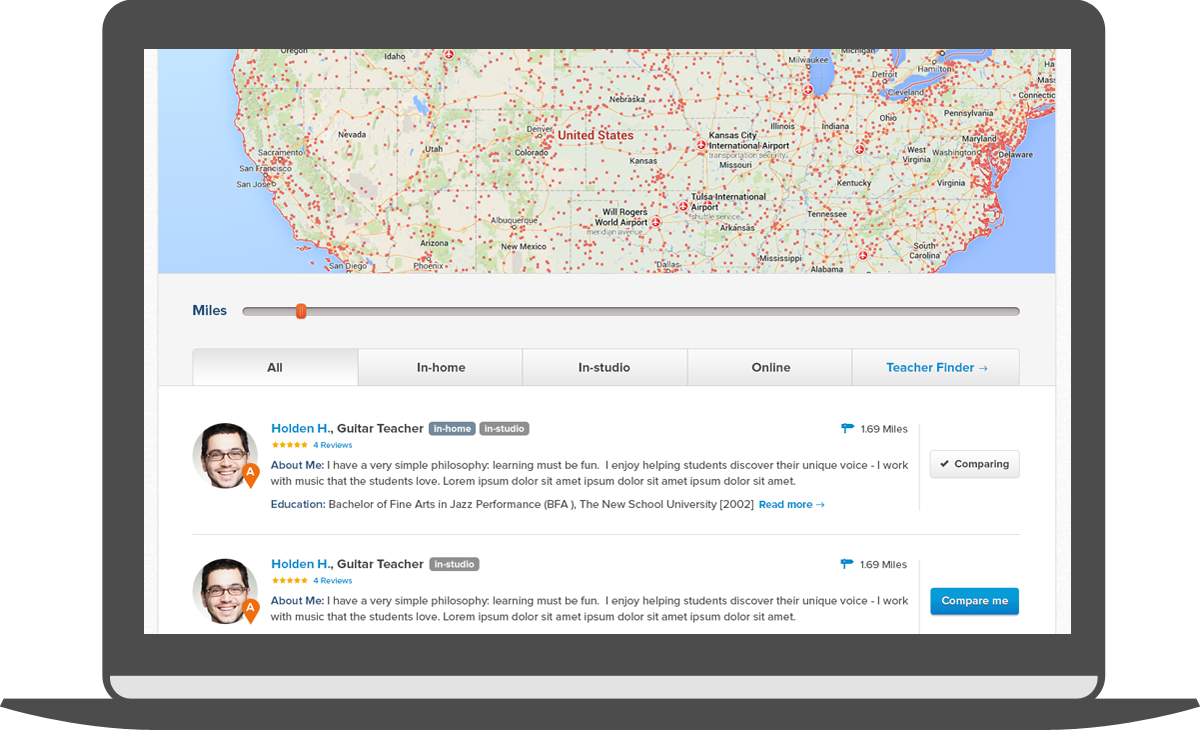Click the in-home tag badge on first listing
Viewport: 1200px width, 730px height.
(452, 429)
